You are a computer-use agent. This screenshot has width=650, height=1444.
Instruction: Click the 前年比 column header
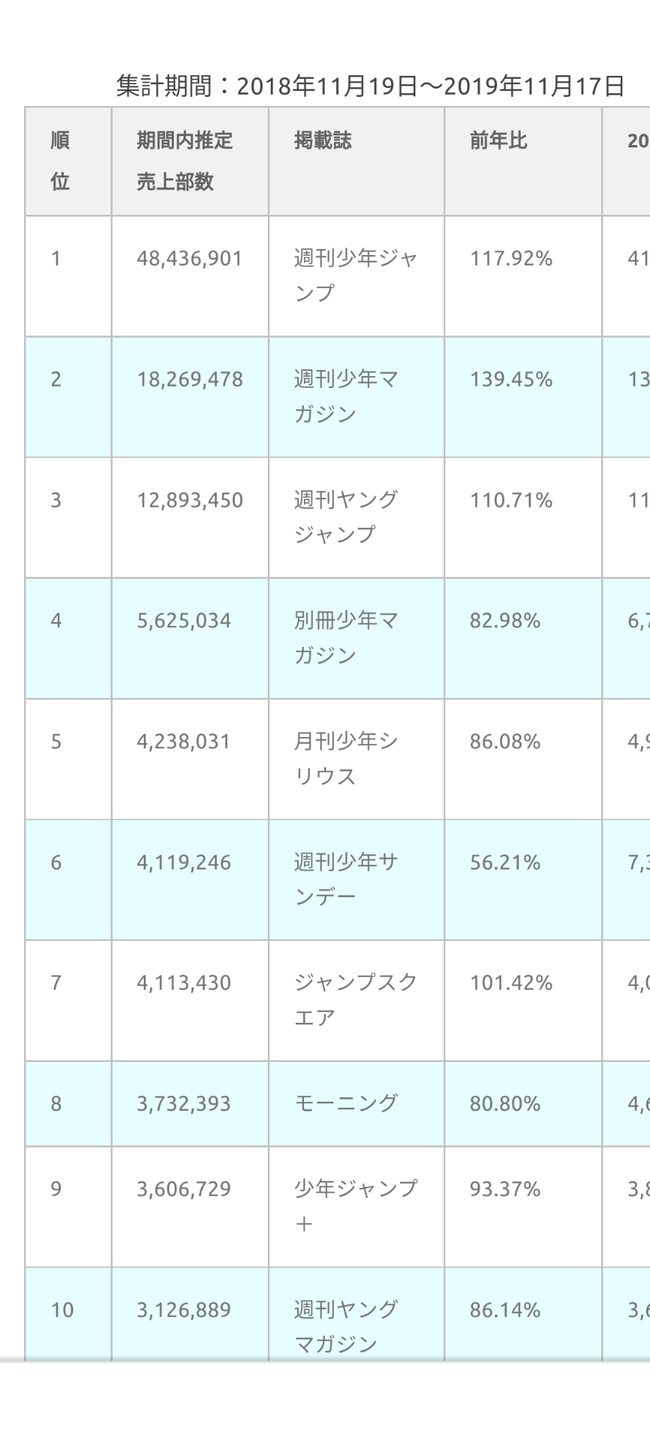point(523,161)
